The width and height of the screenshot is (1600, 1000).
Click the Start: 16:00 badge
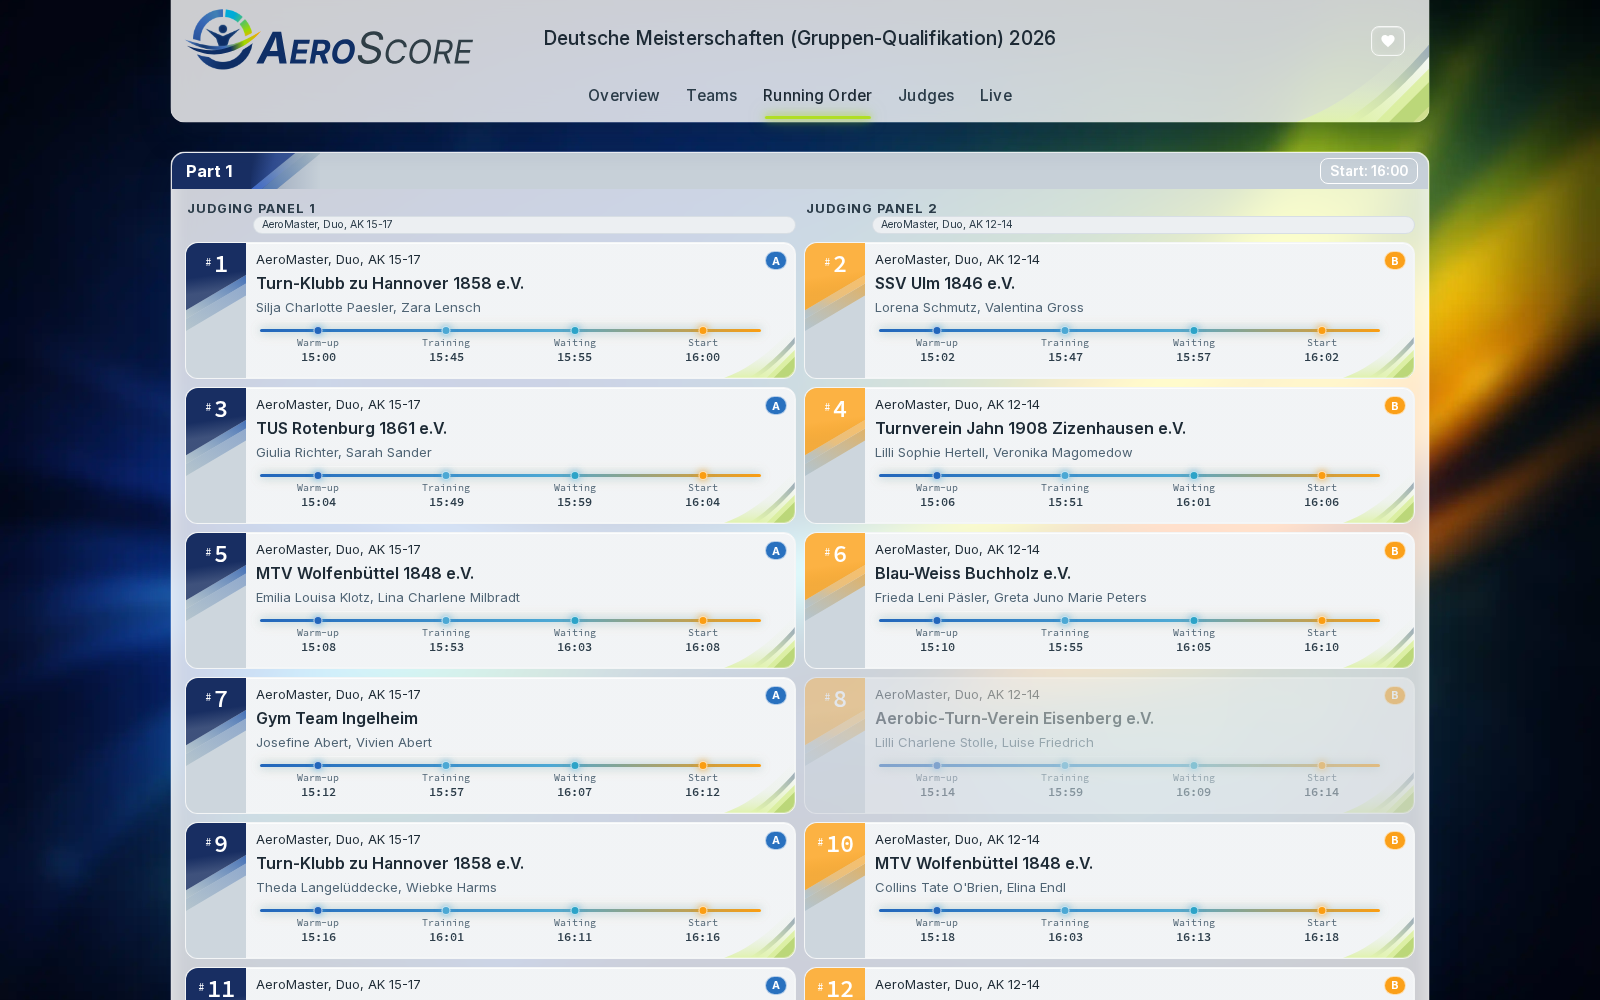click(x=1368, y=171)
